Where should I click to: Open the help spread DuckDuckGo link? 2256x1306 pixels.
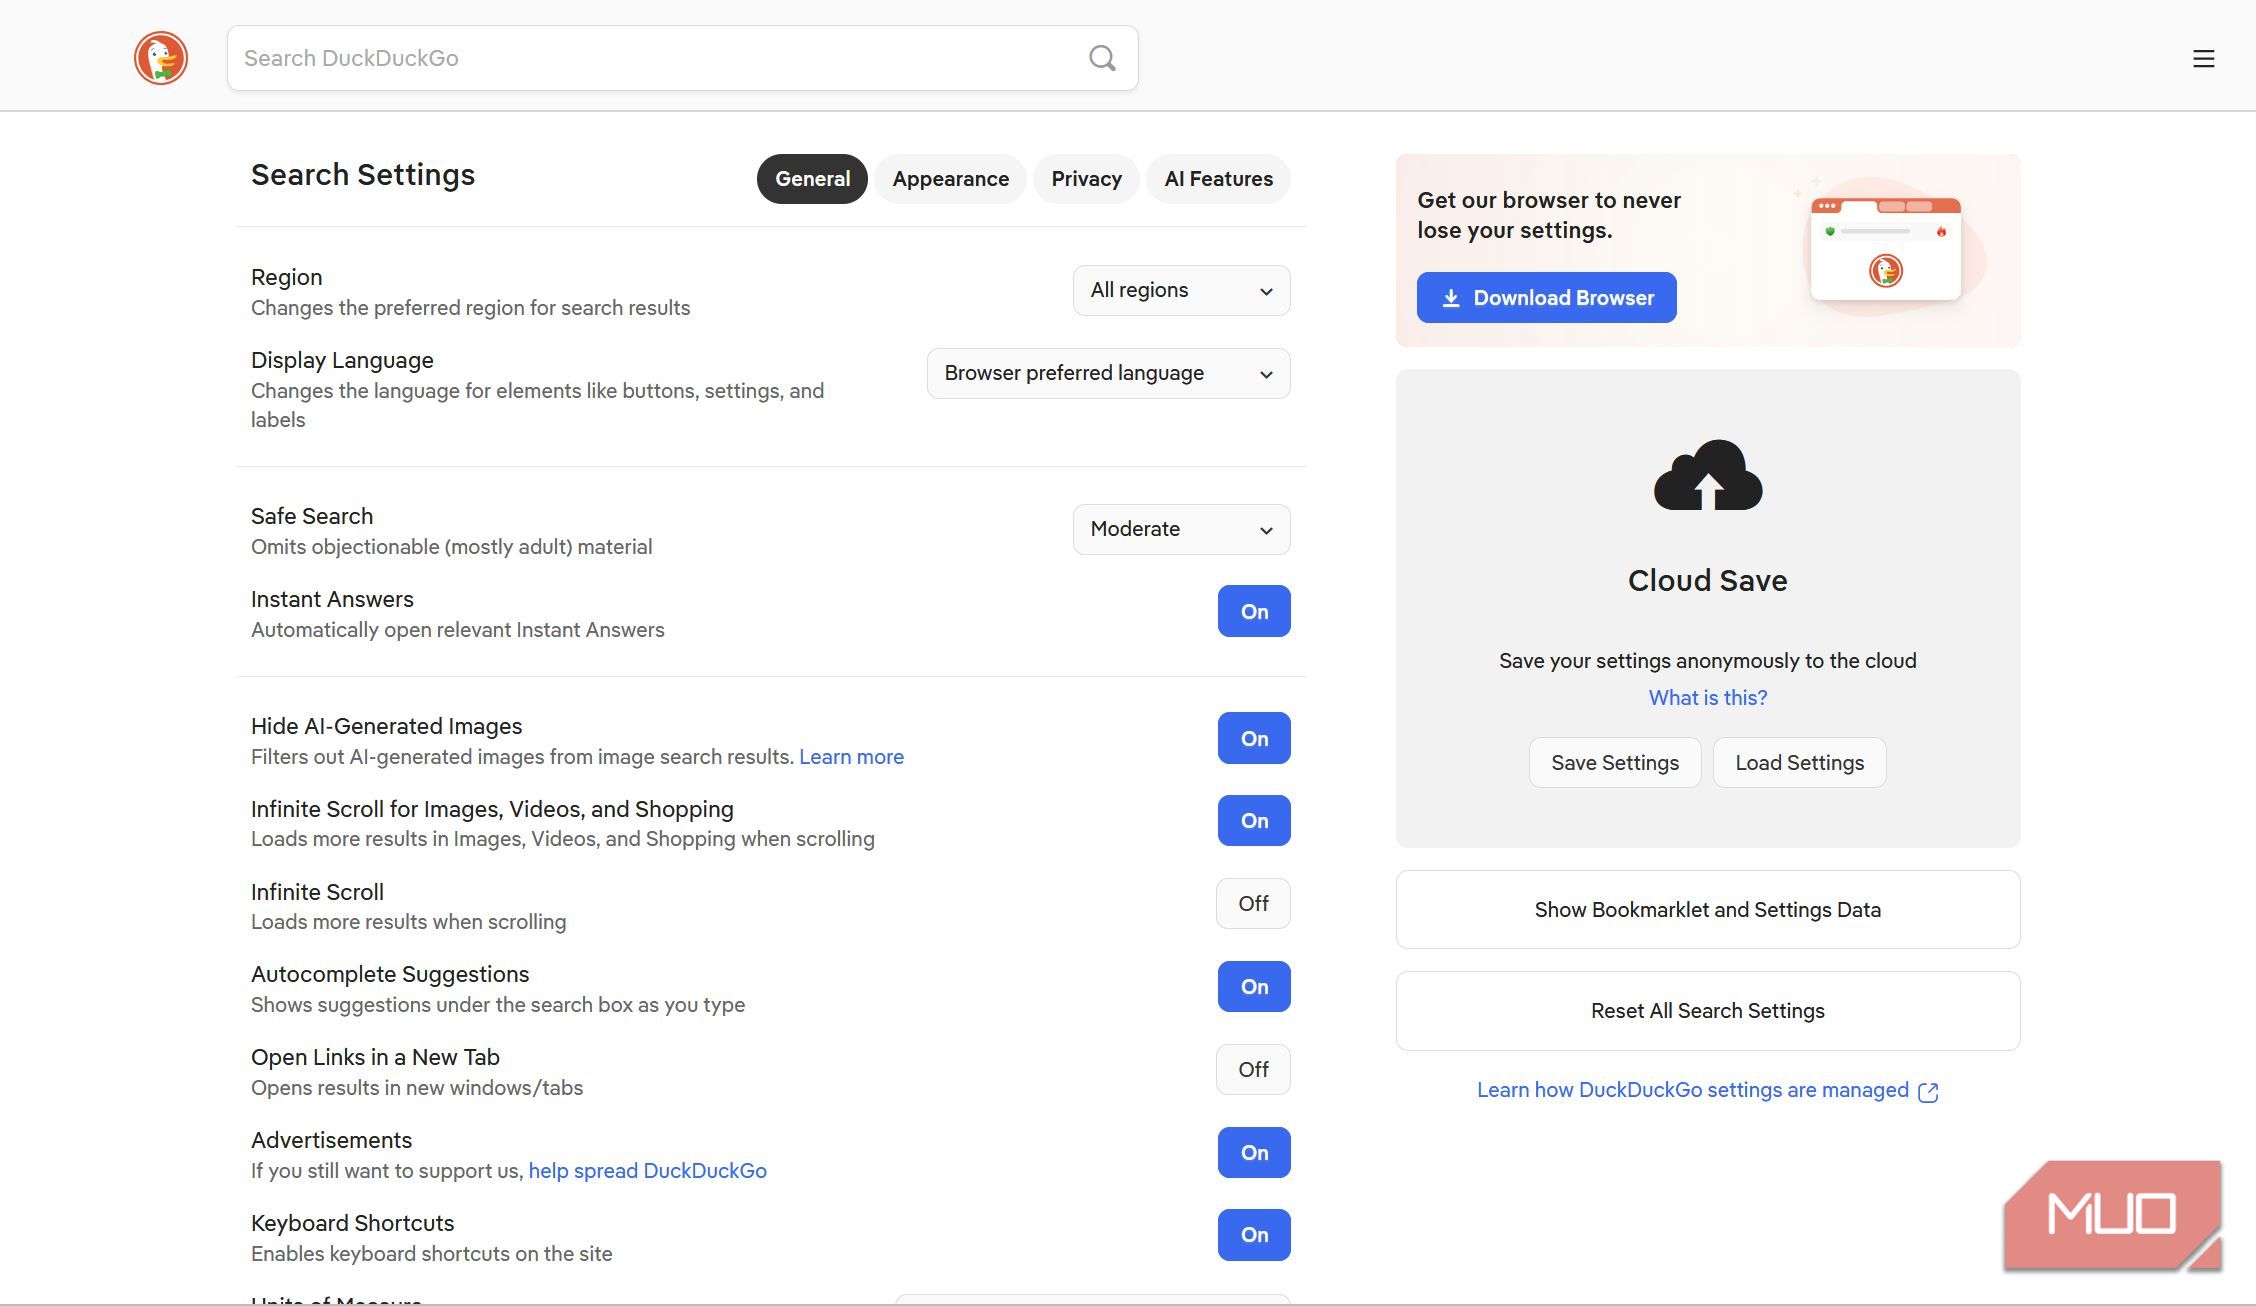pyautogui.click(x=647, y=1171)
